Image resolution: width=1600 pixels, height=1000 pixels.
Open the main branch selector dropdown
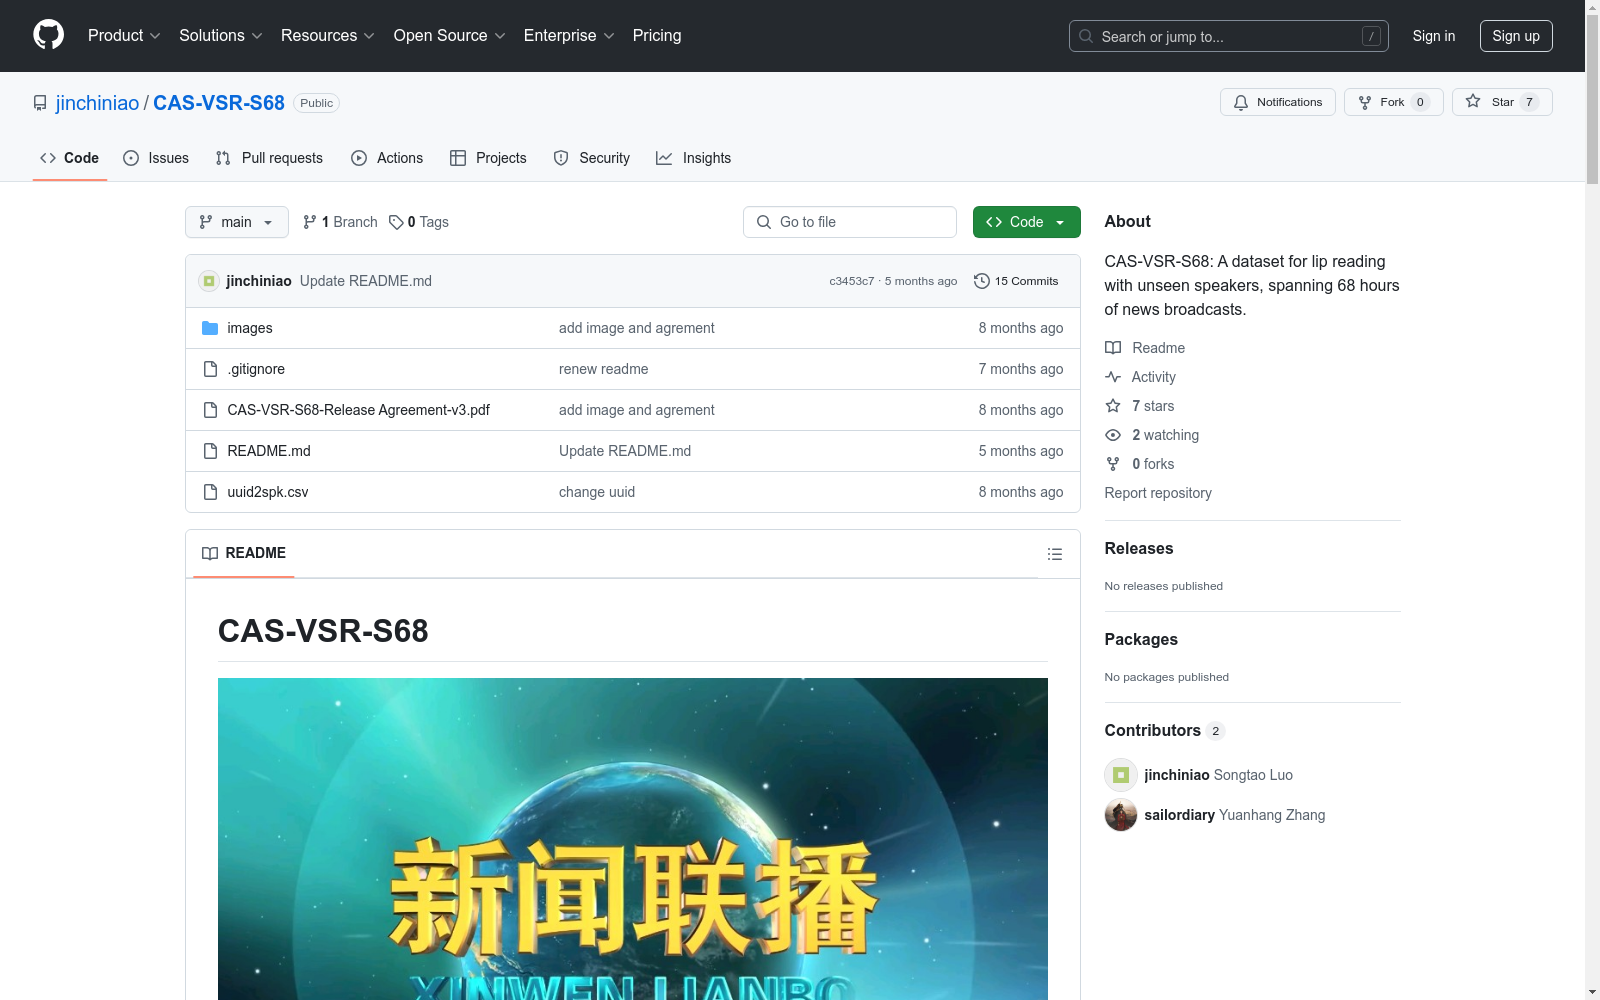click(x=237, y=222)
